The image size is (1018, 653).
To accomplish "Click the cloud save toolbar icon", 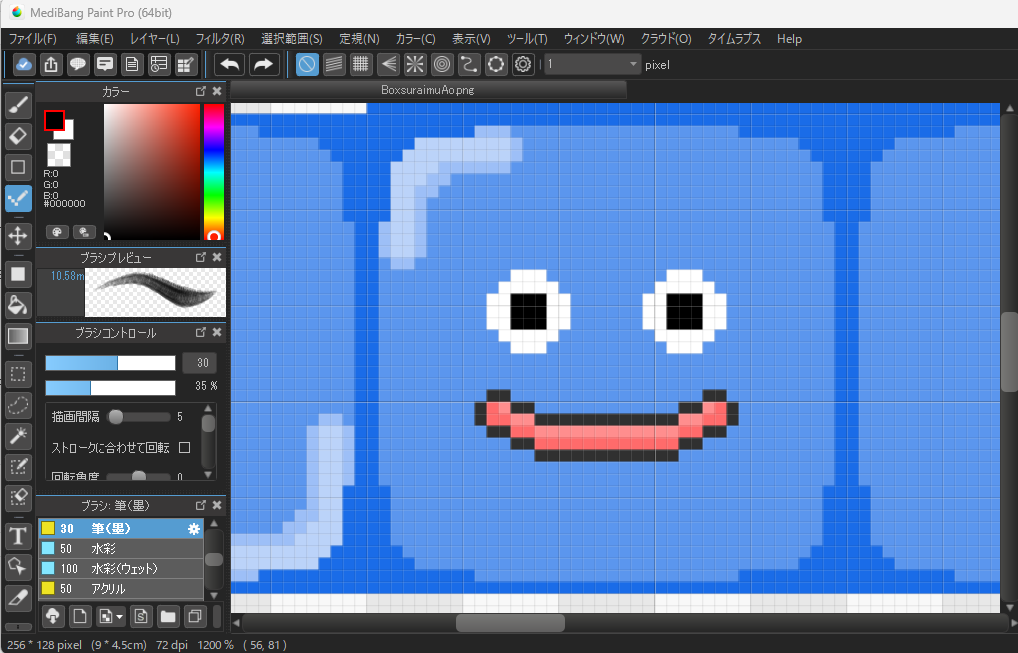I will pos(24,64).
